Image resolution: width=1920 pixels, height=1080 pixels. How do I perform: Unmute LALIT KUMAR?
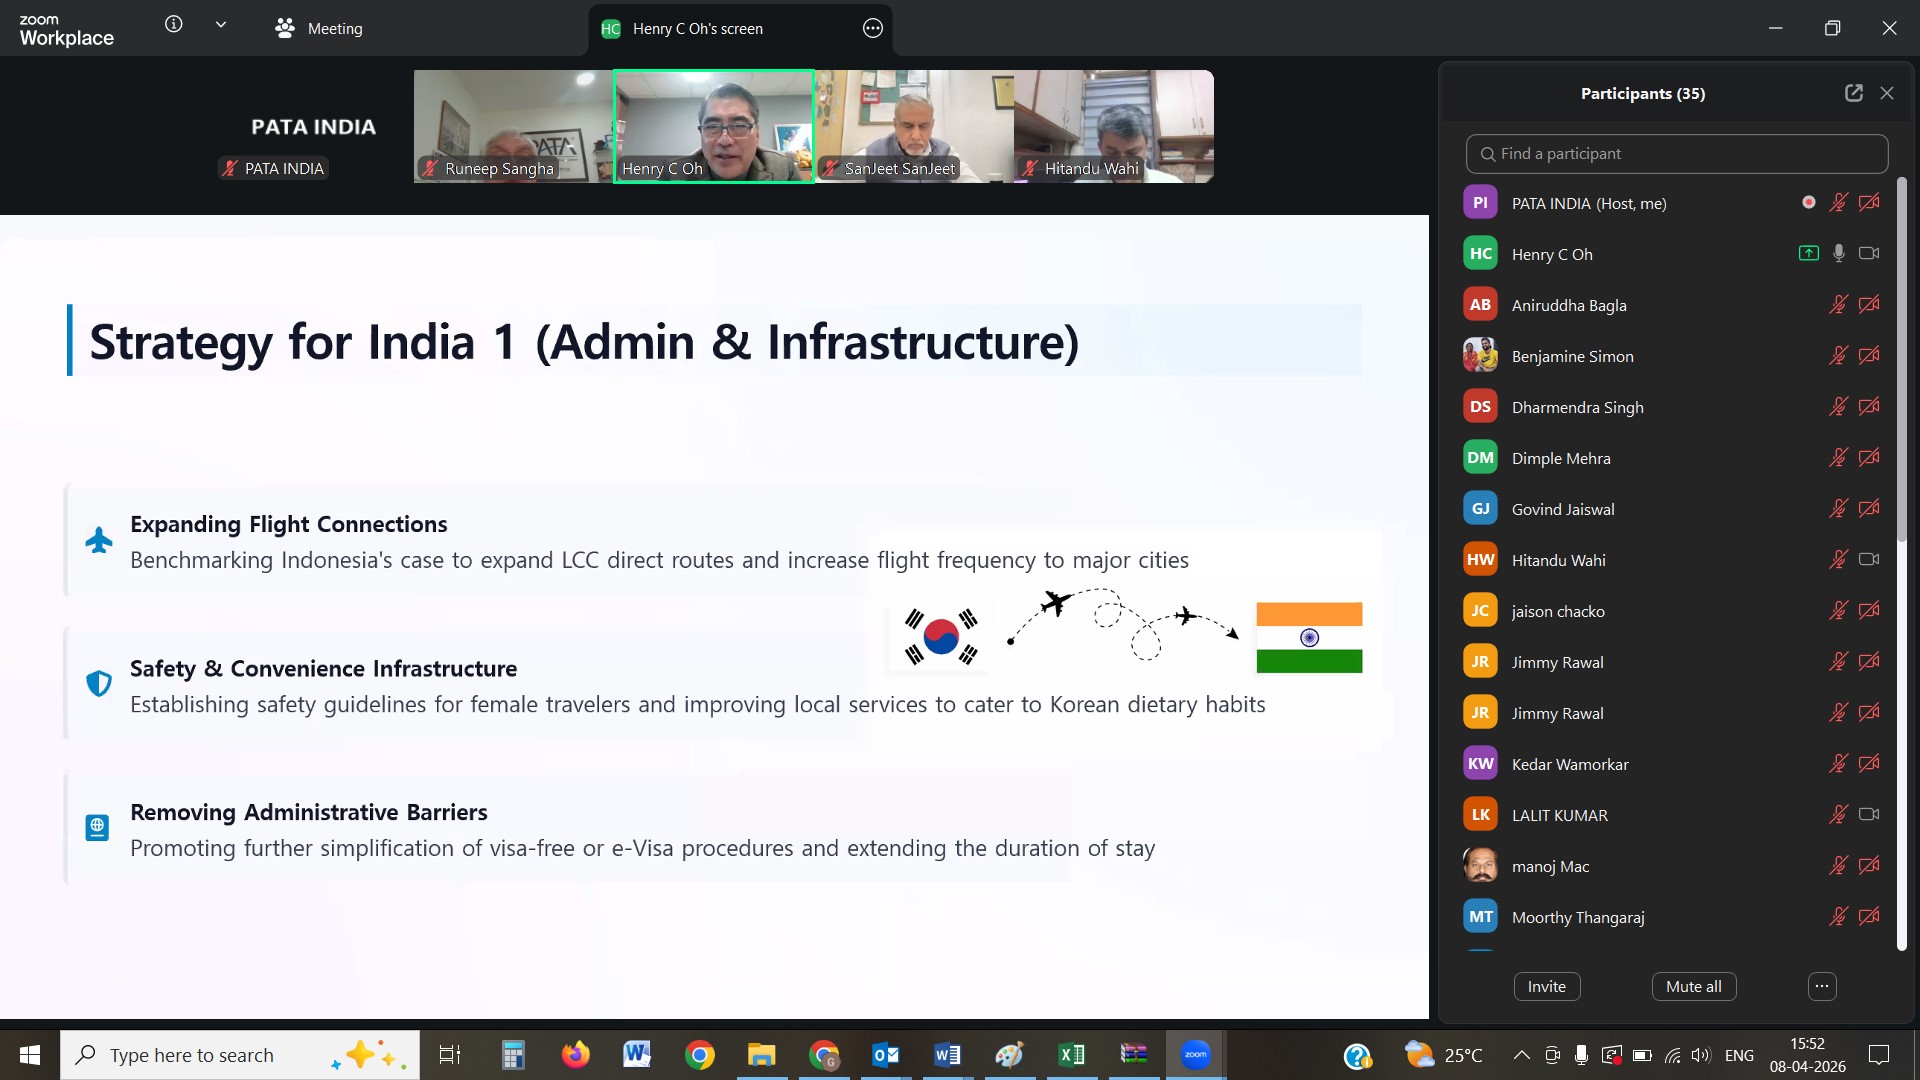(x=1838, y=814)
